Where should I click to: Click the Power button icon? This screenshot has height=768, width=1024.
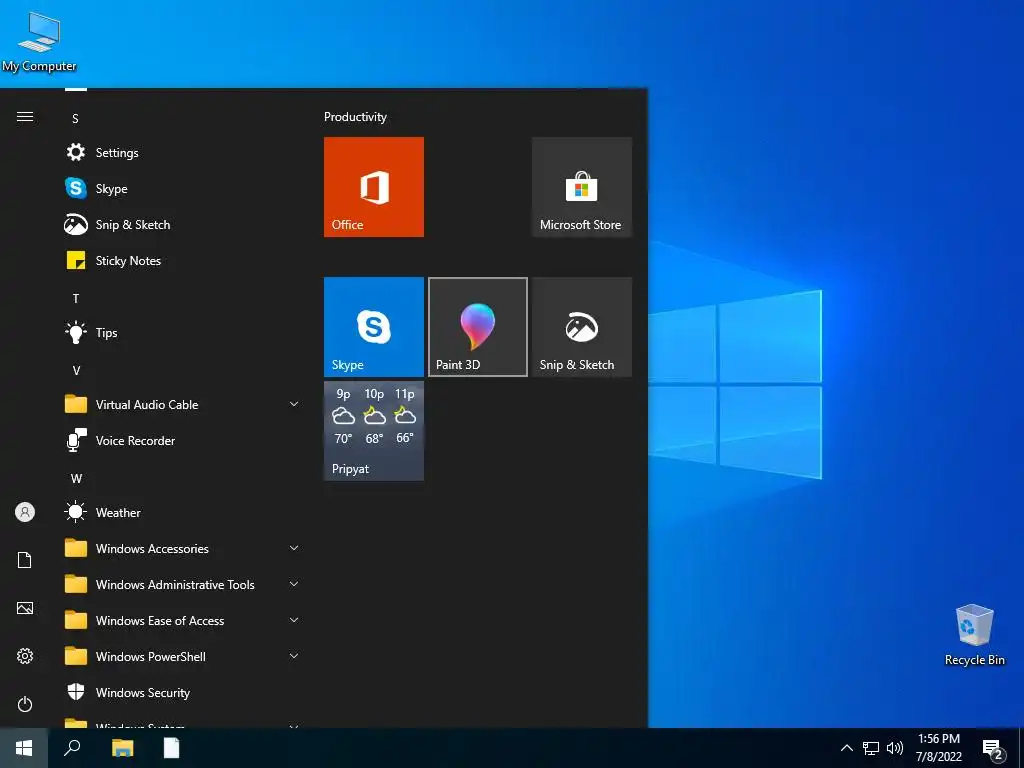click(25, 704)
